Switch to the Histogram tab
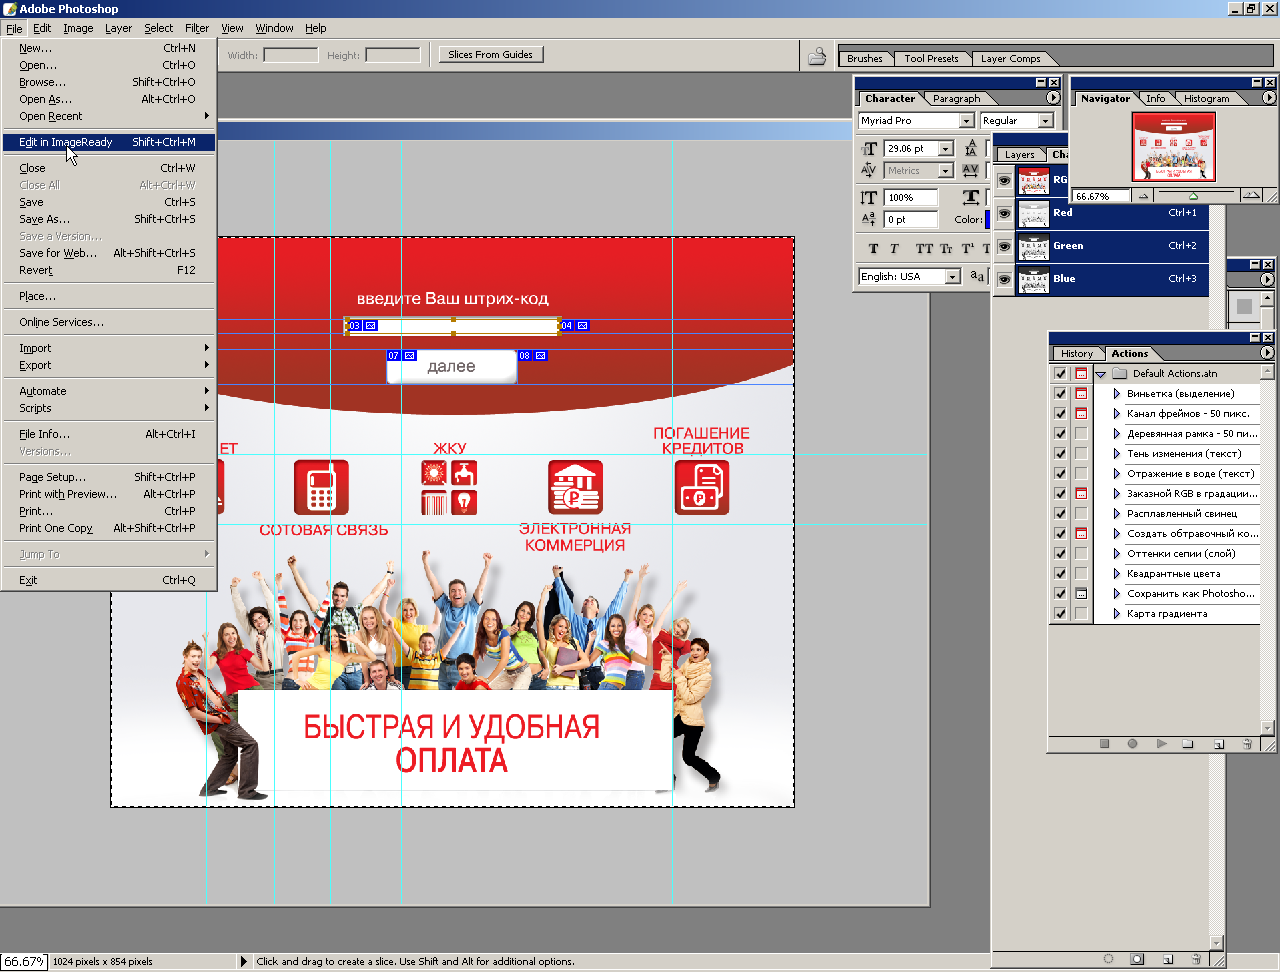Image resolution: width=1280 pixels, height=972 pixels. point(1207,99)
